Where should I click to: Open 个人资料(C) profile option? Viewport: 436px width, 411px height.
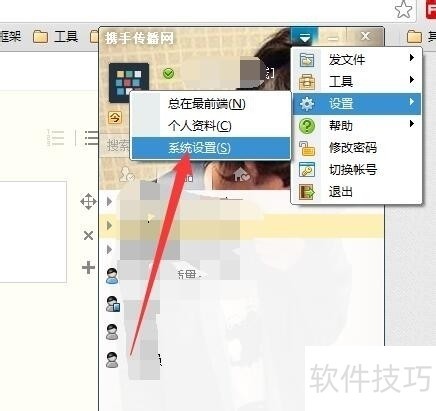pos(210,126)
